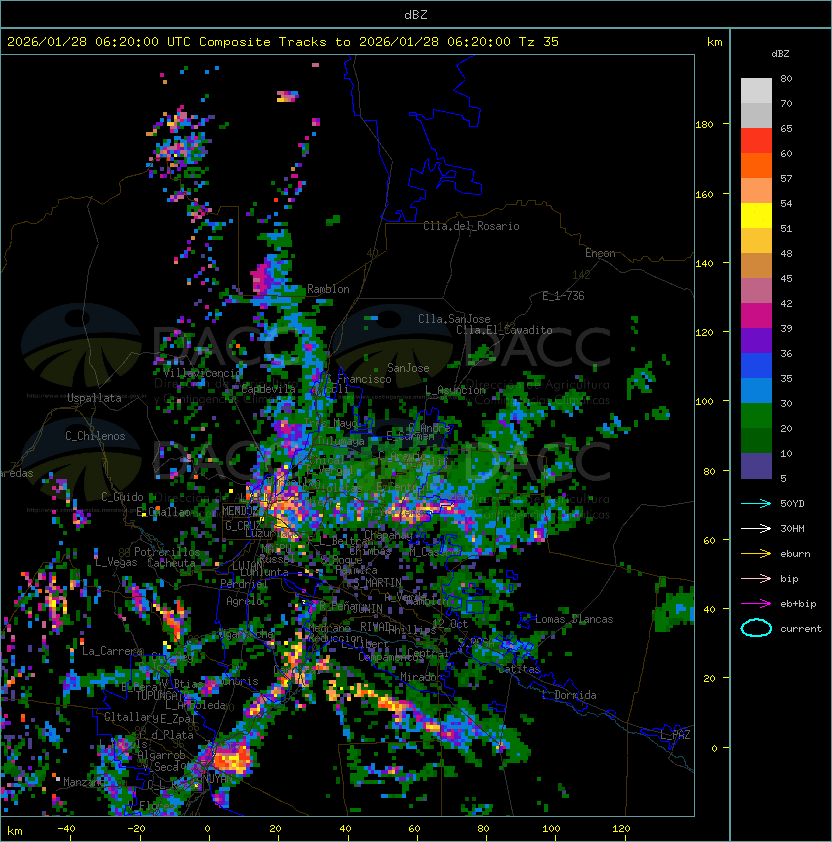Click the map label 'Clla.SanJose'
832x842 pixels.
point(454,319)
